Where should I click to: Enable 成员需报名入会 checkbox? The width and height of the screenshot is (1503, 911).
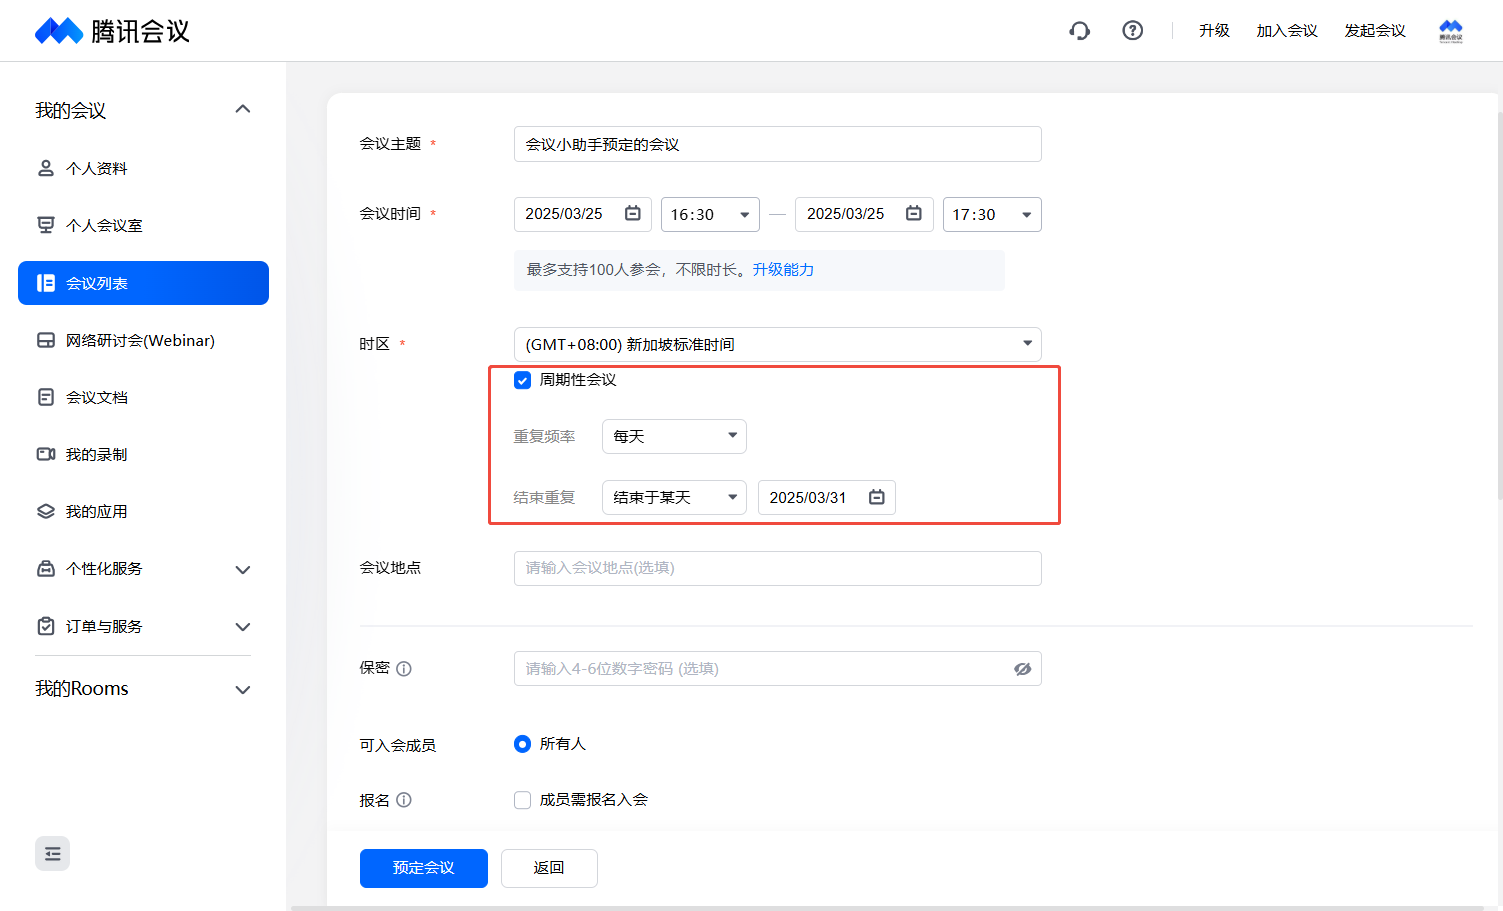pos(522,800)
